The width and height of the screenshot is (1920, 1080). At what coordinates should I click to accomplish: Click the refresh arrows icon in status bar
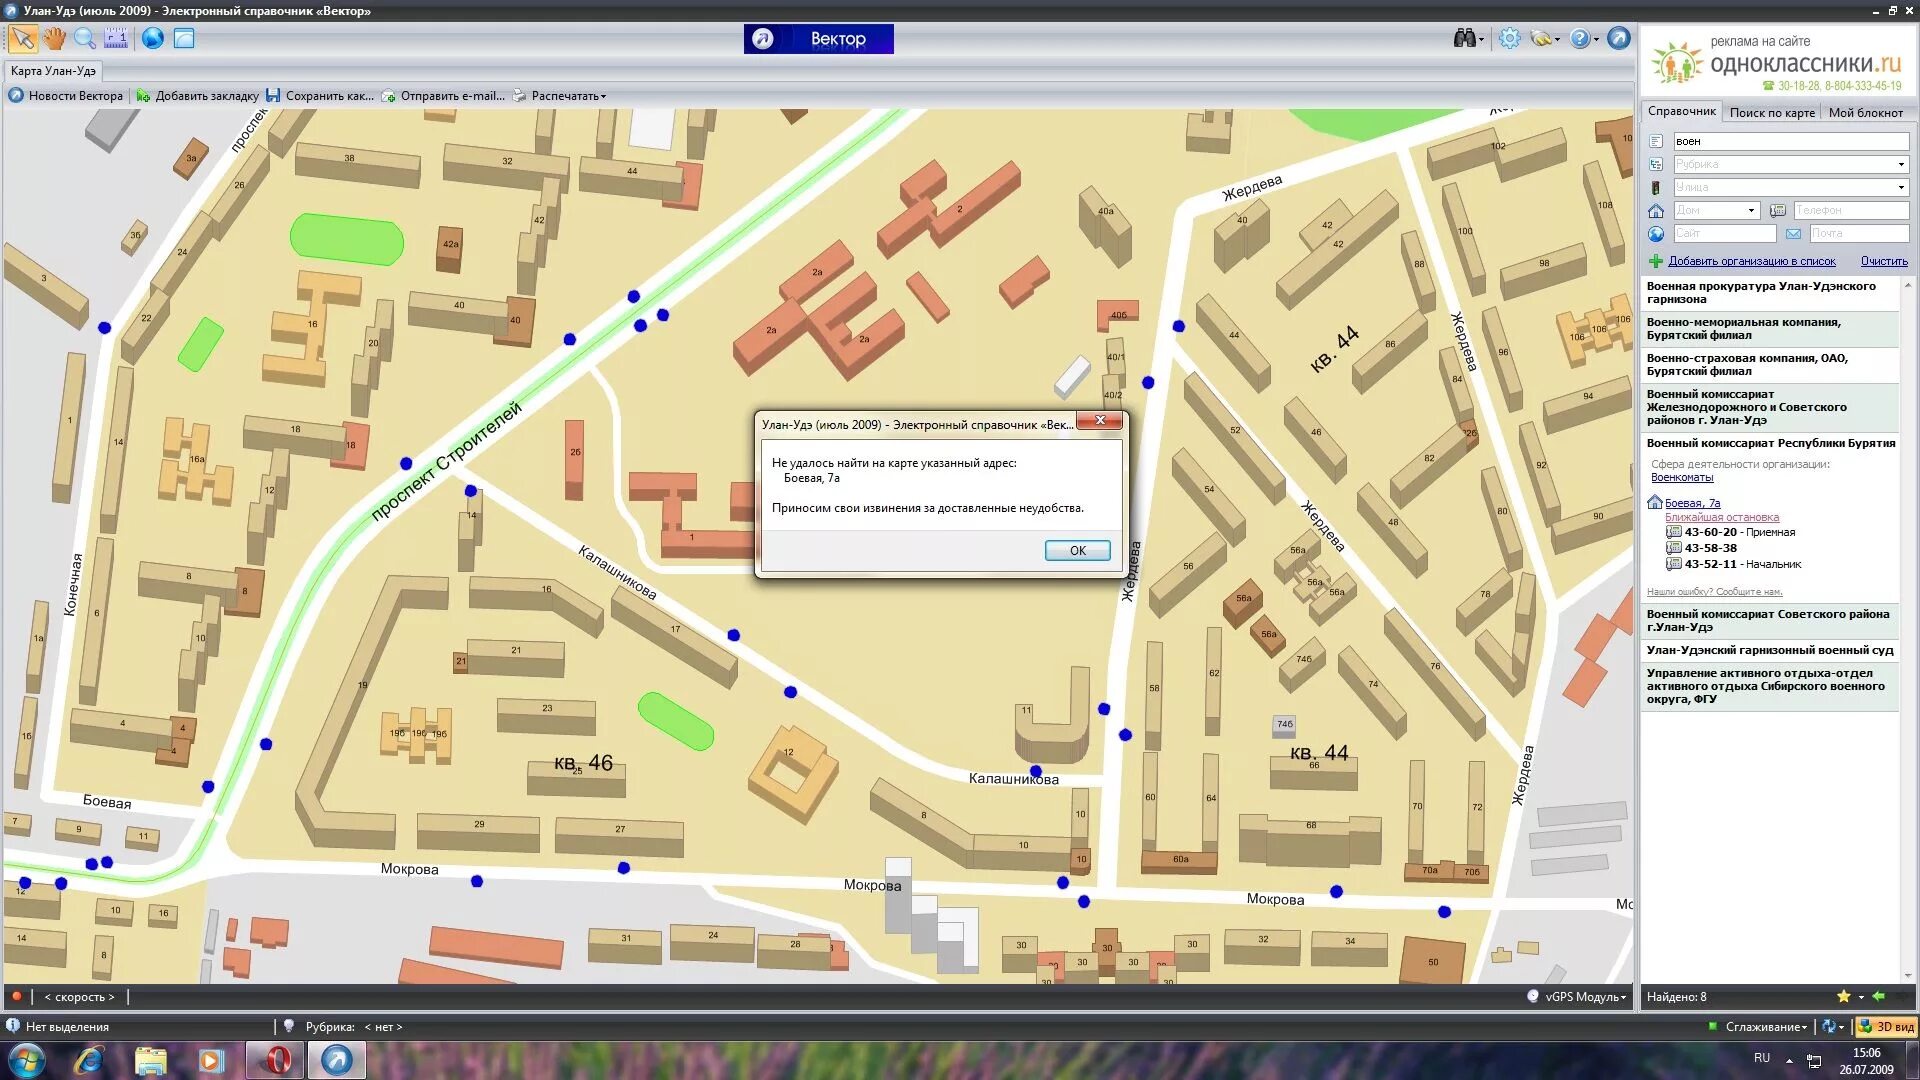click(x=1828, y=1027)
